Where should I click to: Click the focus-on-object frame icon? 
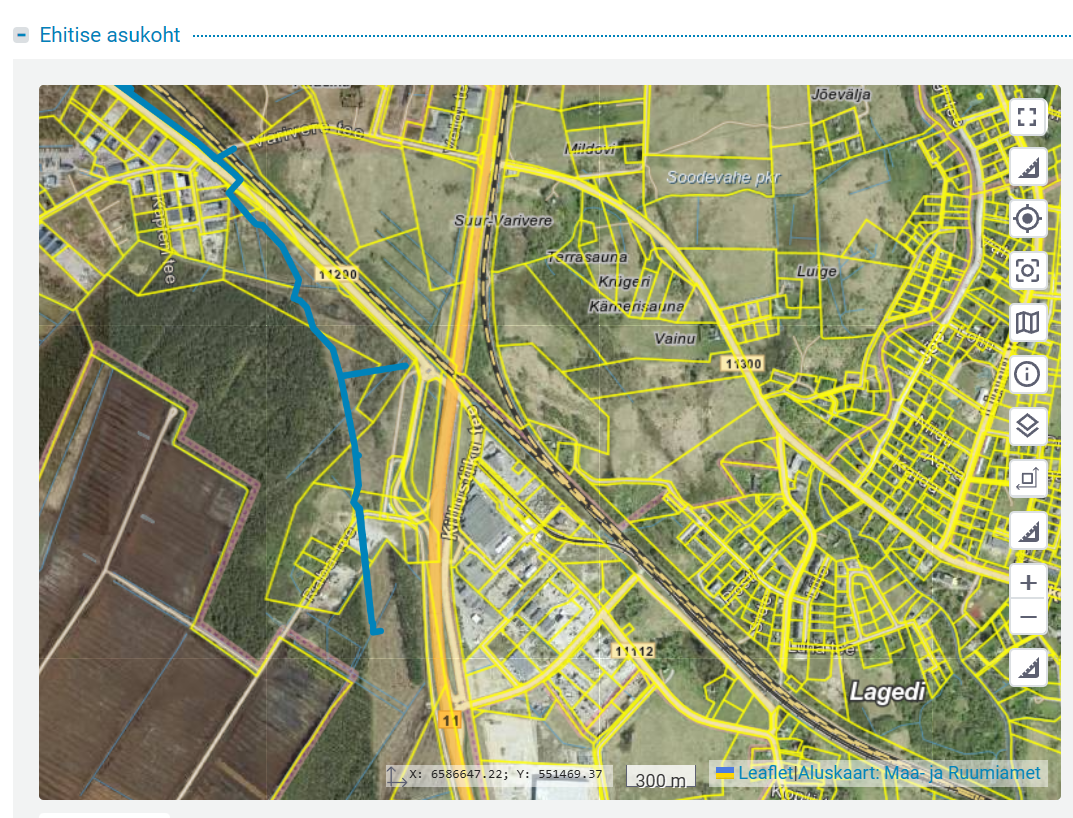click(1027, 270)
